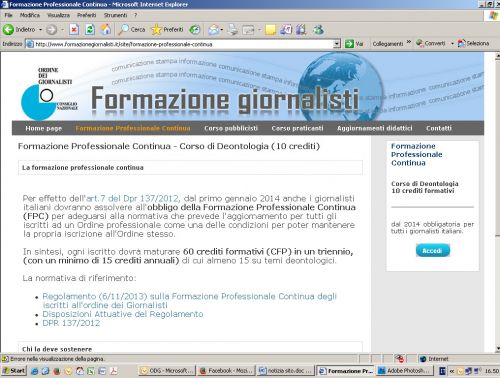Expand the Indietro history dropdown arrow
The image size is (500, 378).
point(40,30)
